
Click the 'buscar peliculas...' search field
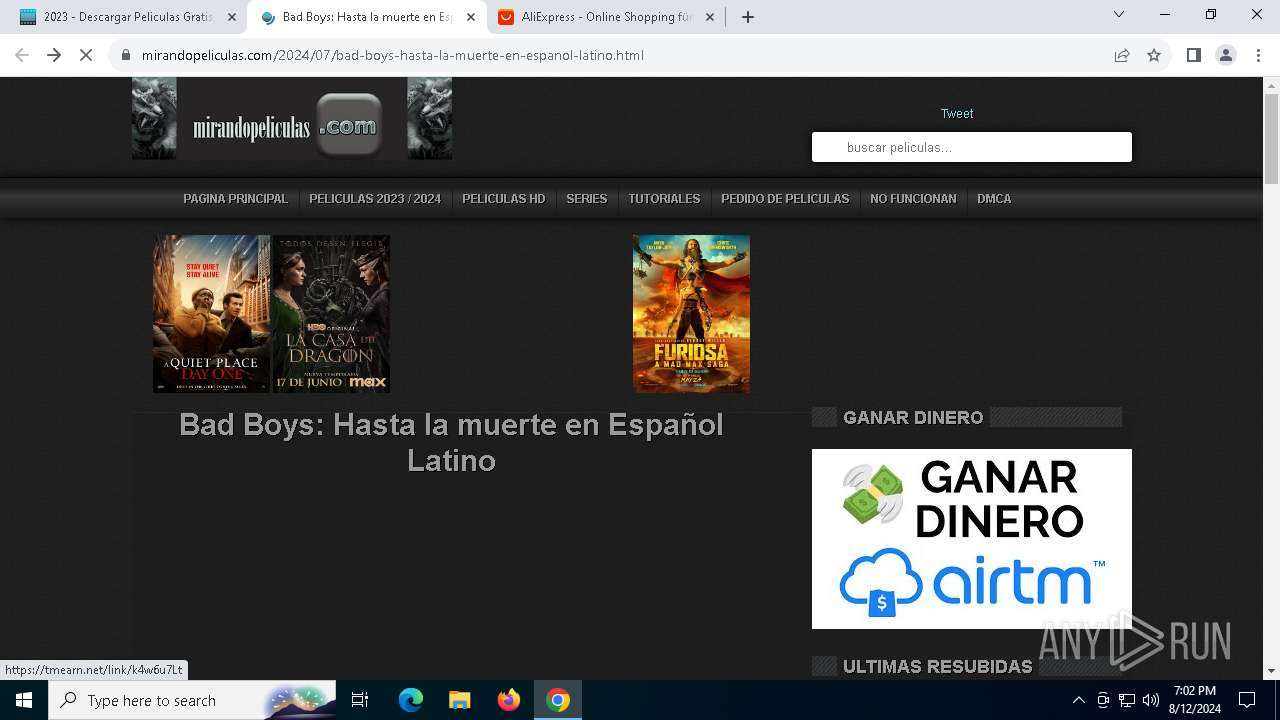(972, 147)
